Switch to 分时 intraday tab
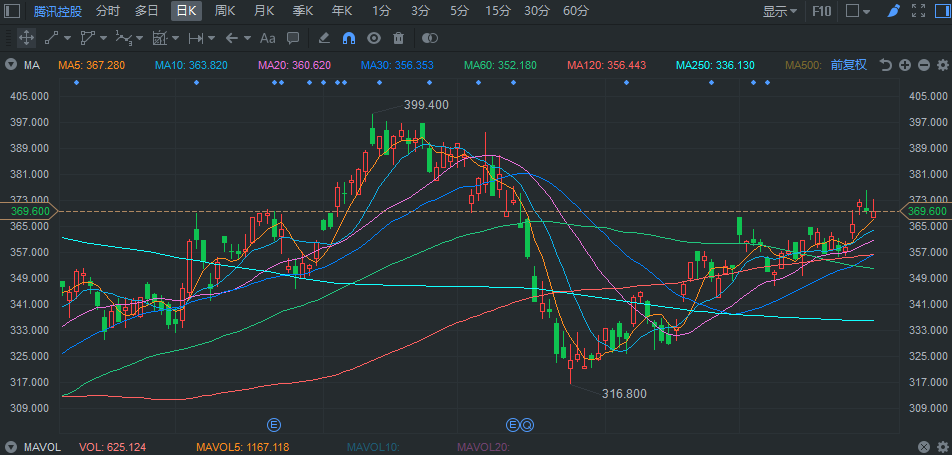Viewport: 952px width, 455px height. coord(107,11)
